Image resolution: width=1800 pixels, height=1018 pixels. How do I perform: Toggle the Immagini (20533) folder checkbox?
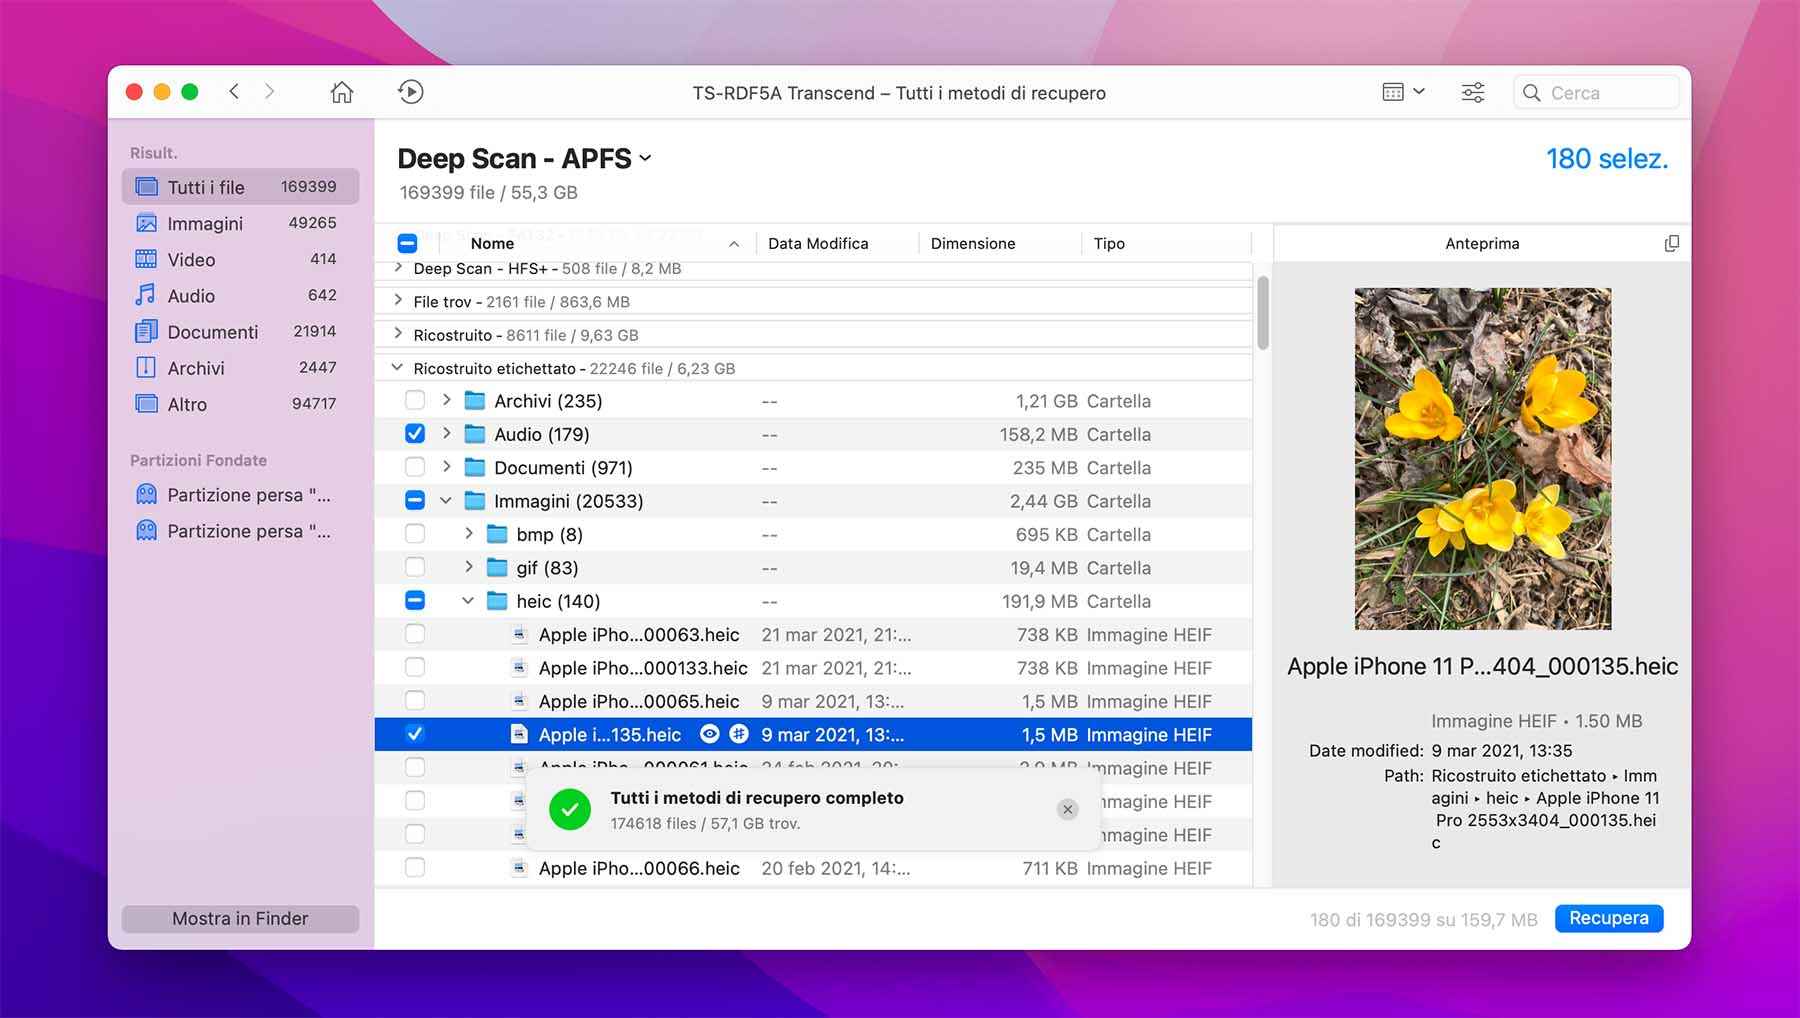tap(415, 501)
